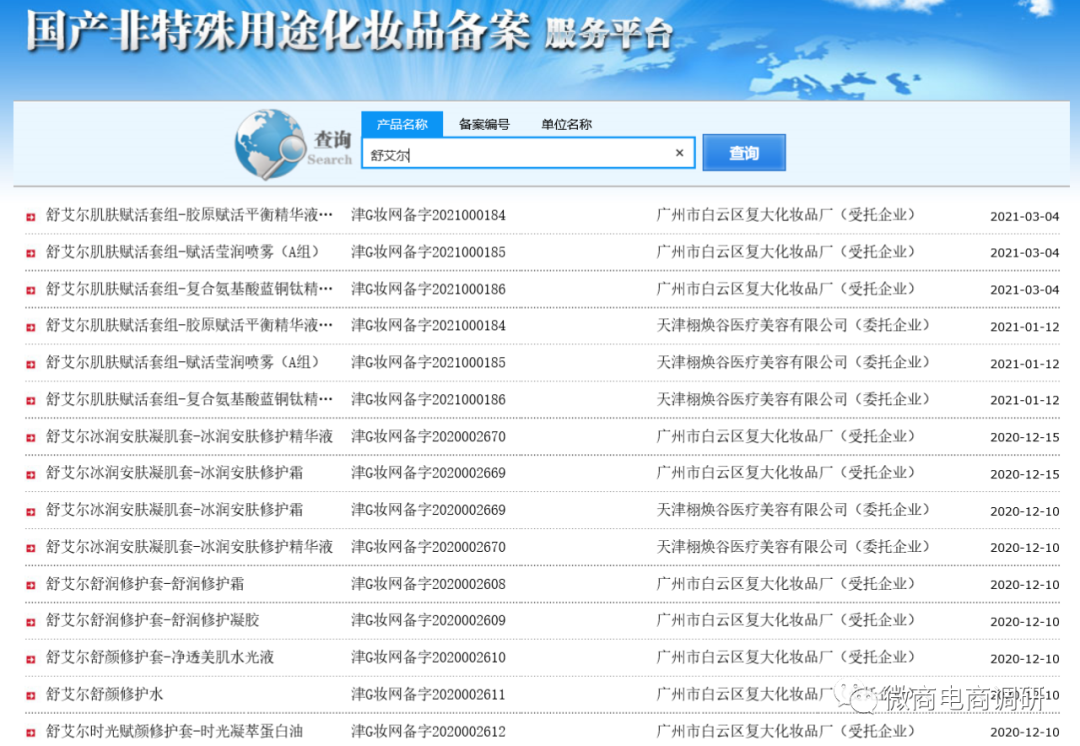Click the search input containing 舒艾尔

click(520, 152)
